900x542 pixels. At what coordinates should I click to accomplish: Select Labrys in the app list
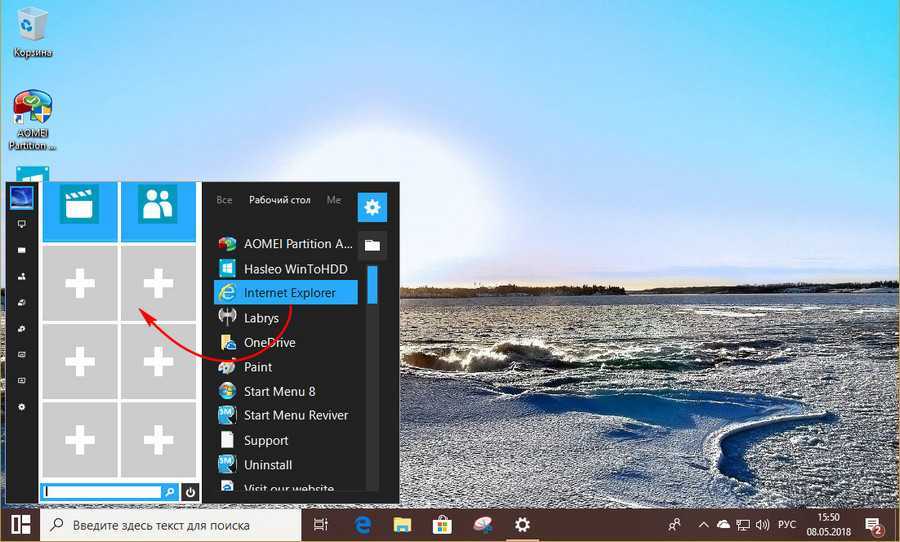(x=262, y=318)
